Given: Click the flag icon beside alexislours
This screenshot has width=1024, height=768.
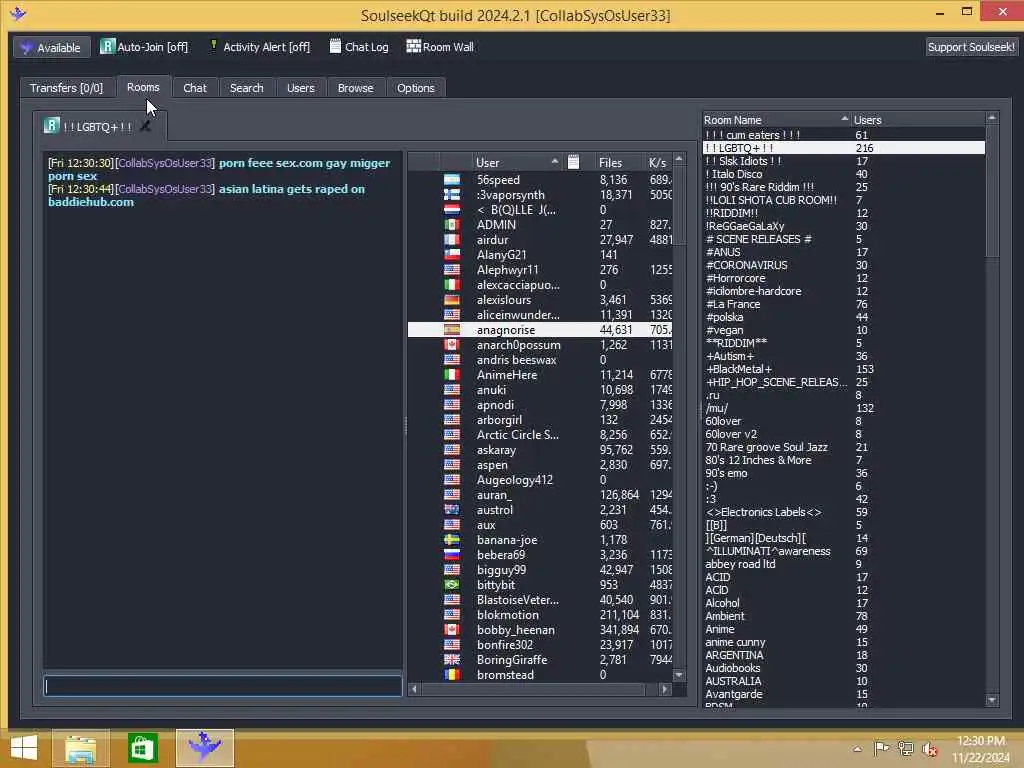Looking at the screenshot, I should tap(451, 300).
